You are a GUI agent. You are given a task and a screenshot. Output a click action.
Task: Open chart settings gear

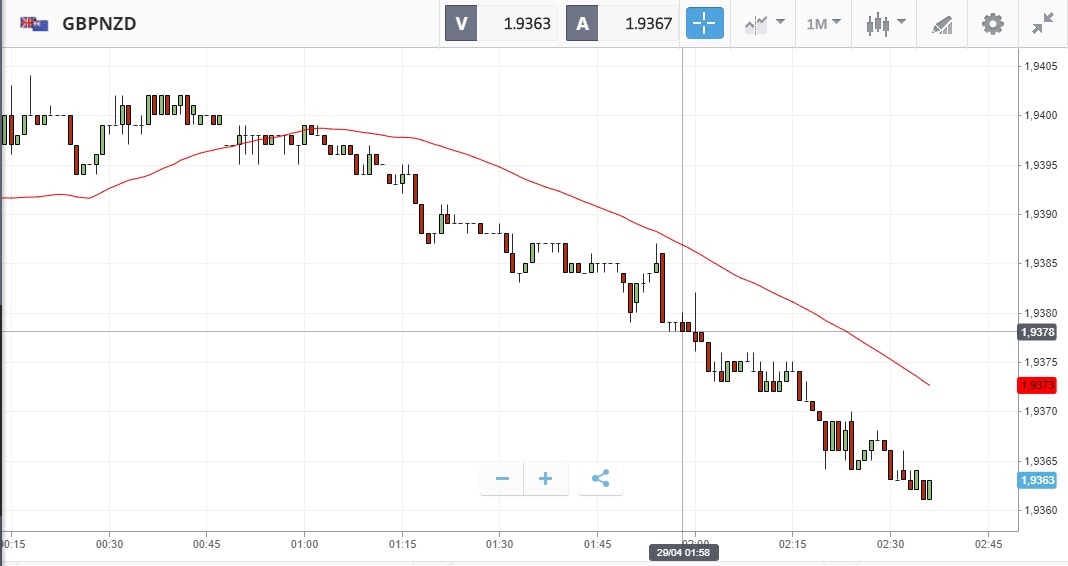click(992, 23)
